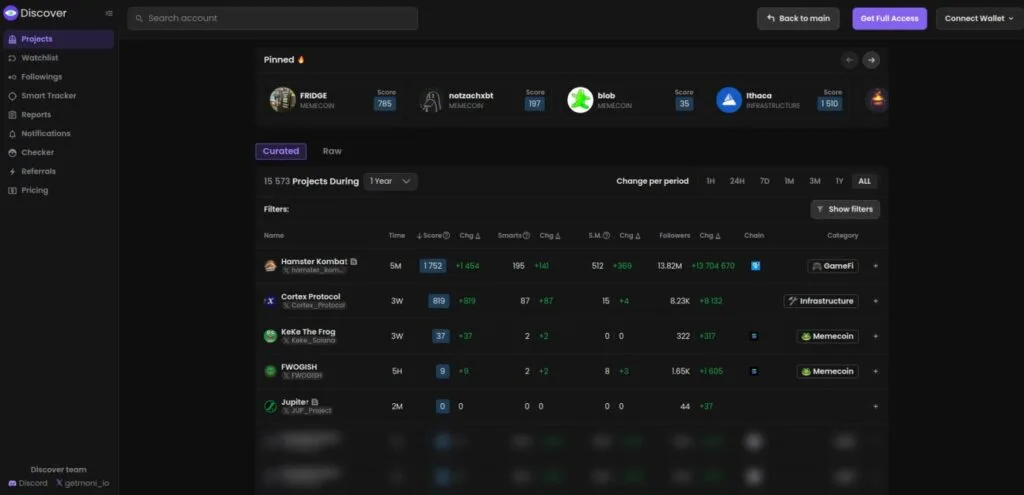Sort by Time column header
Screen dimensions: 1024x495
pyautogui.click(x=397, y=236)
